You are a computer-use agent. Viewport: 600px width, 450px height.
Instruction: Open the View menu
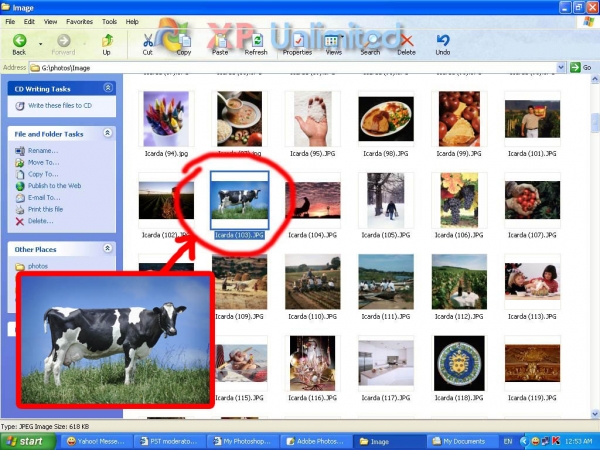50,22
